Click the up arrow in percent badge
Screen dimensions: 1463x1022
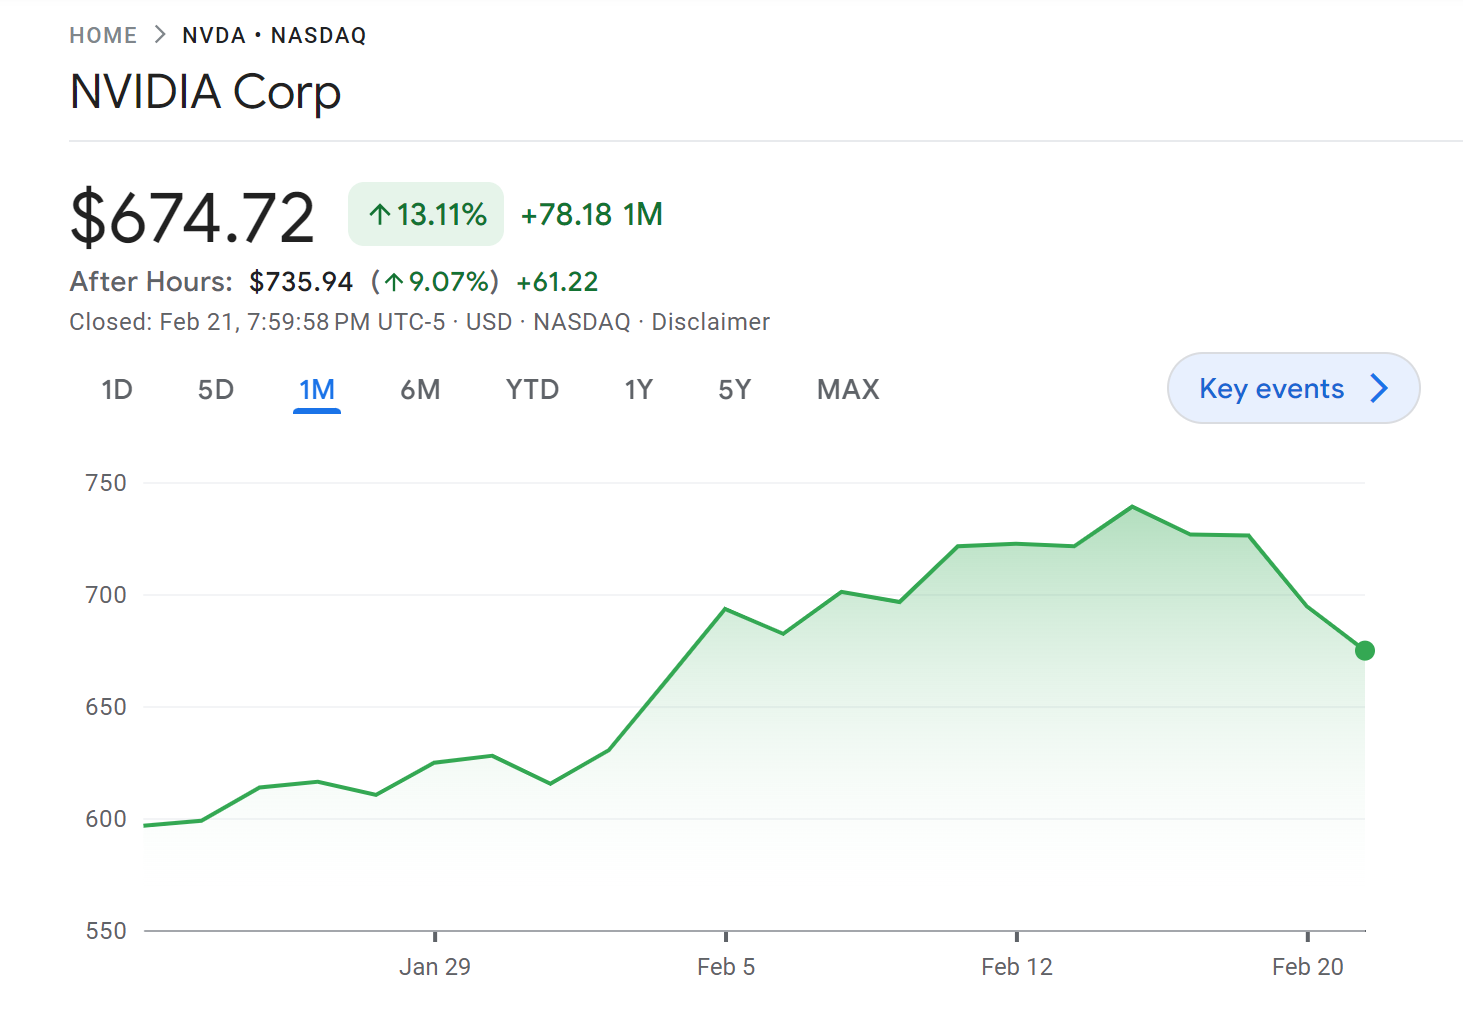point(380,214)
